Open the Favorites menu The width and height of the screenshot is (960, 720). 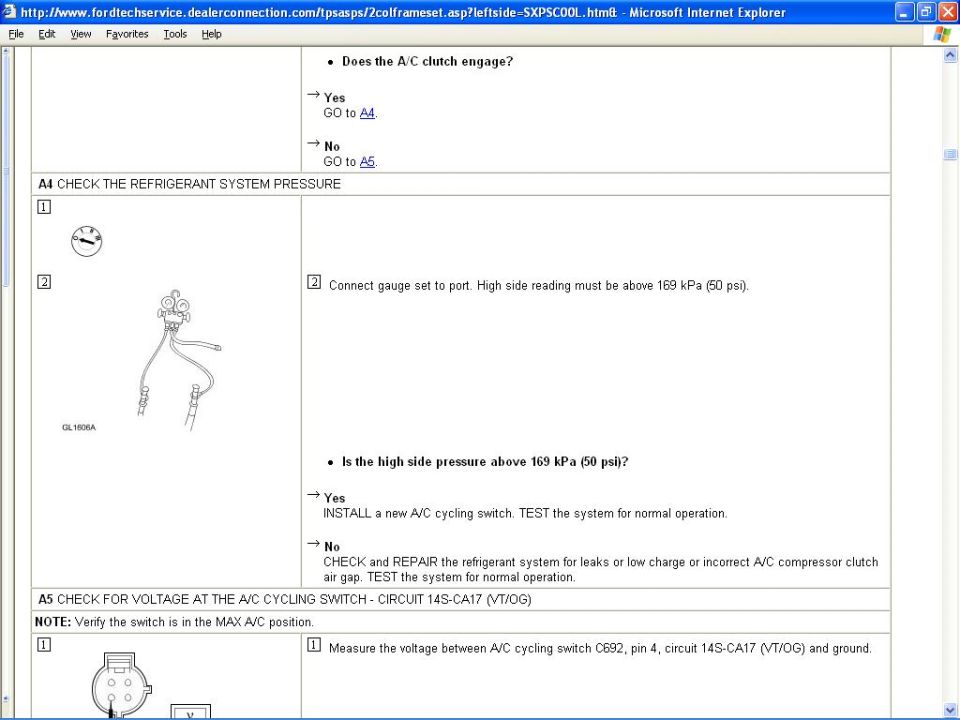point(127,34)
